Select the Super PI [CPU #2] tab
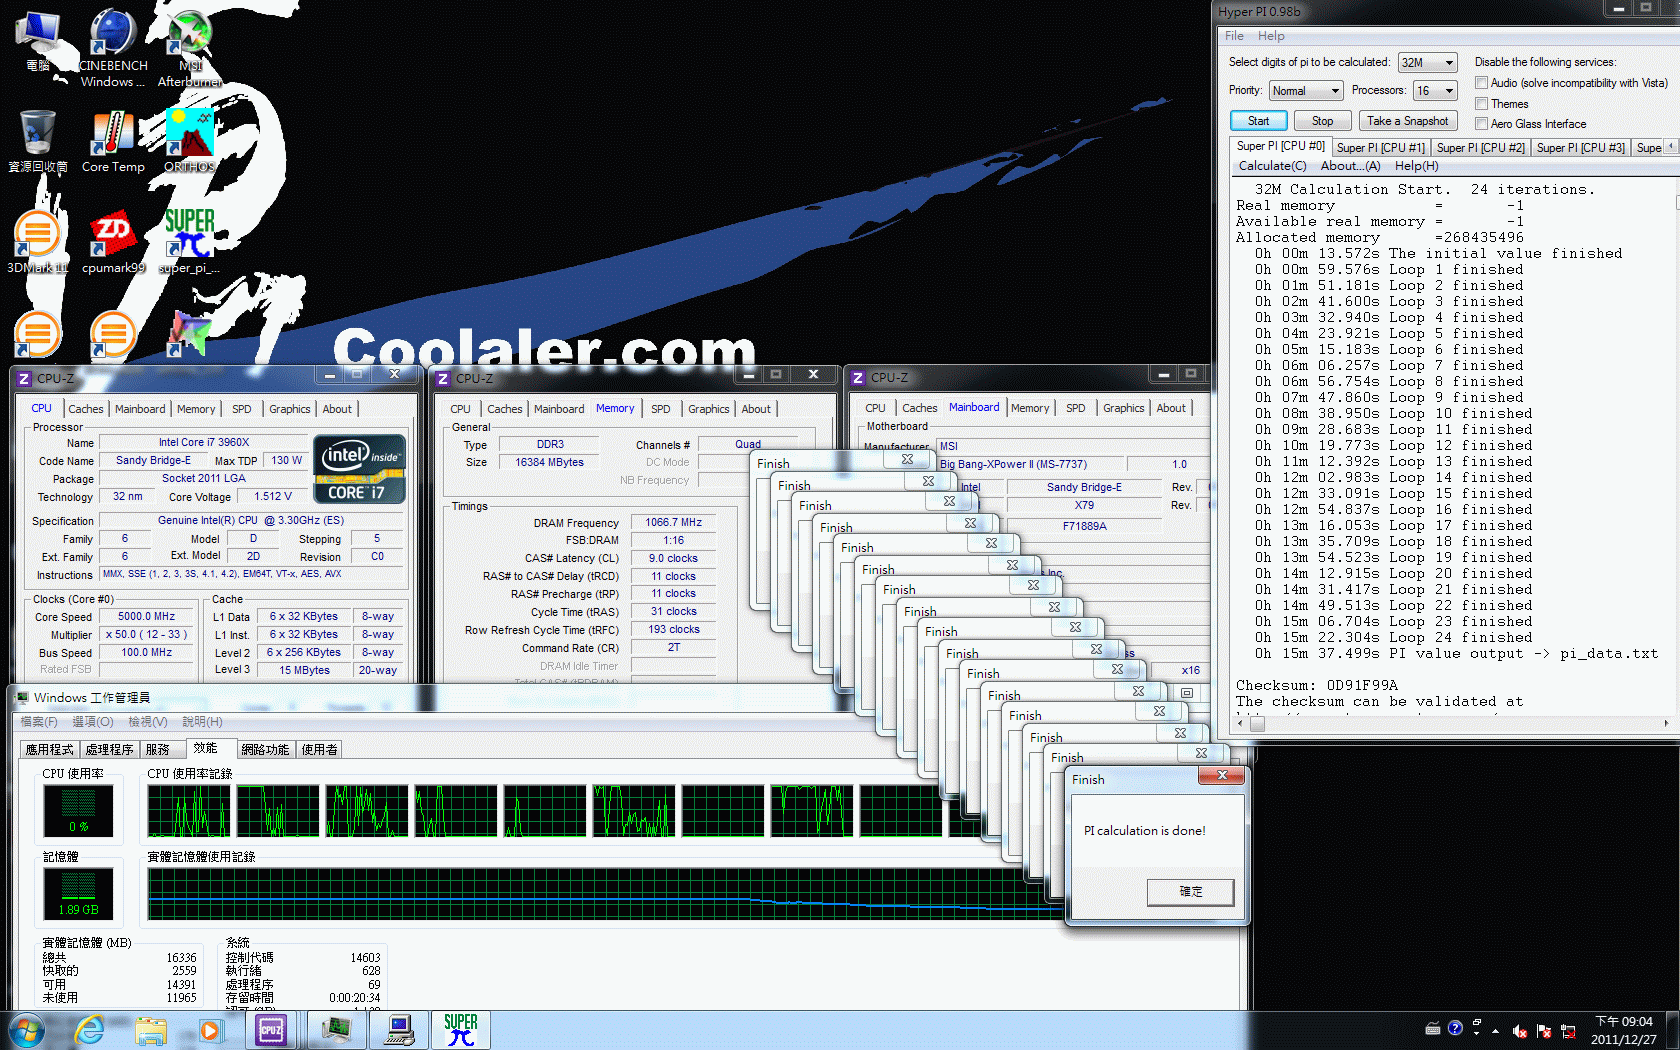Screen dimensions: 1680x1050 tap(1480, 147)
